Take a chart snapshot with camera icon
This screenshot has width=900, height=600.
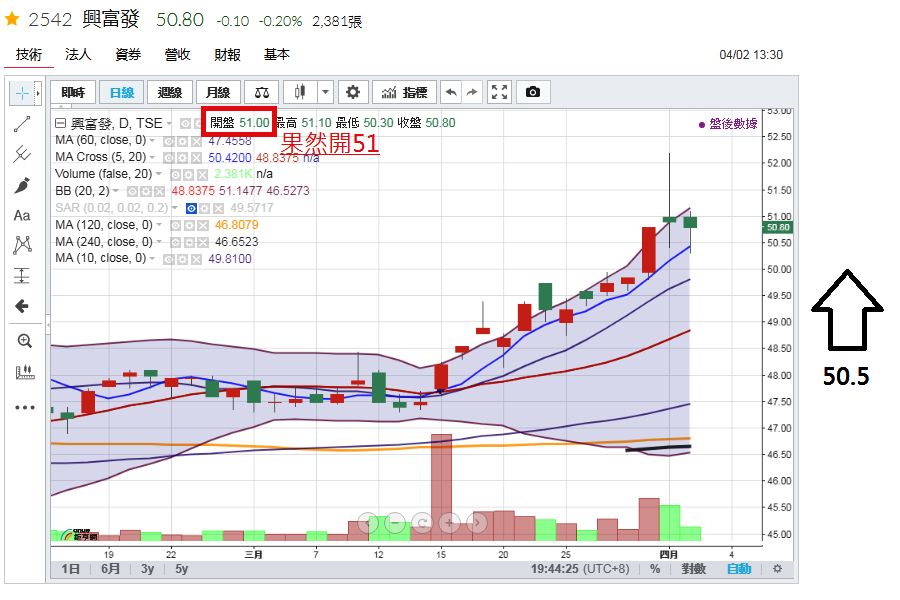(533, 92)
